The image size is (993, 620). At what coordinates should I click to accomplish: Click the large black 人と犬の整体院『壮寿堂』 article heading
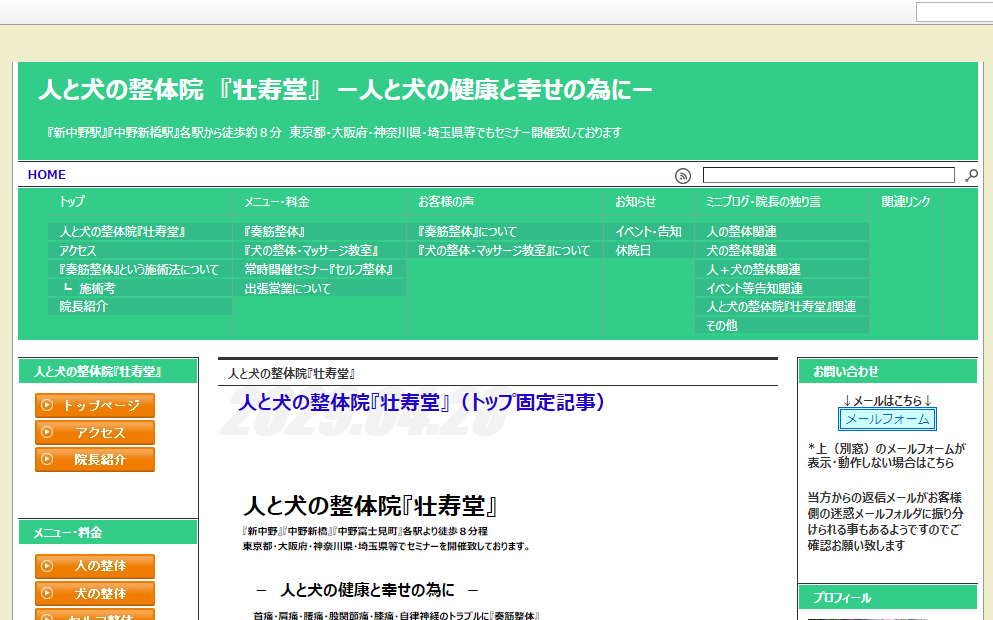click(x=370, y=507)
